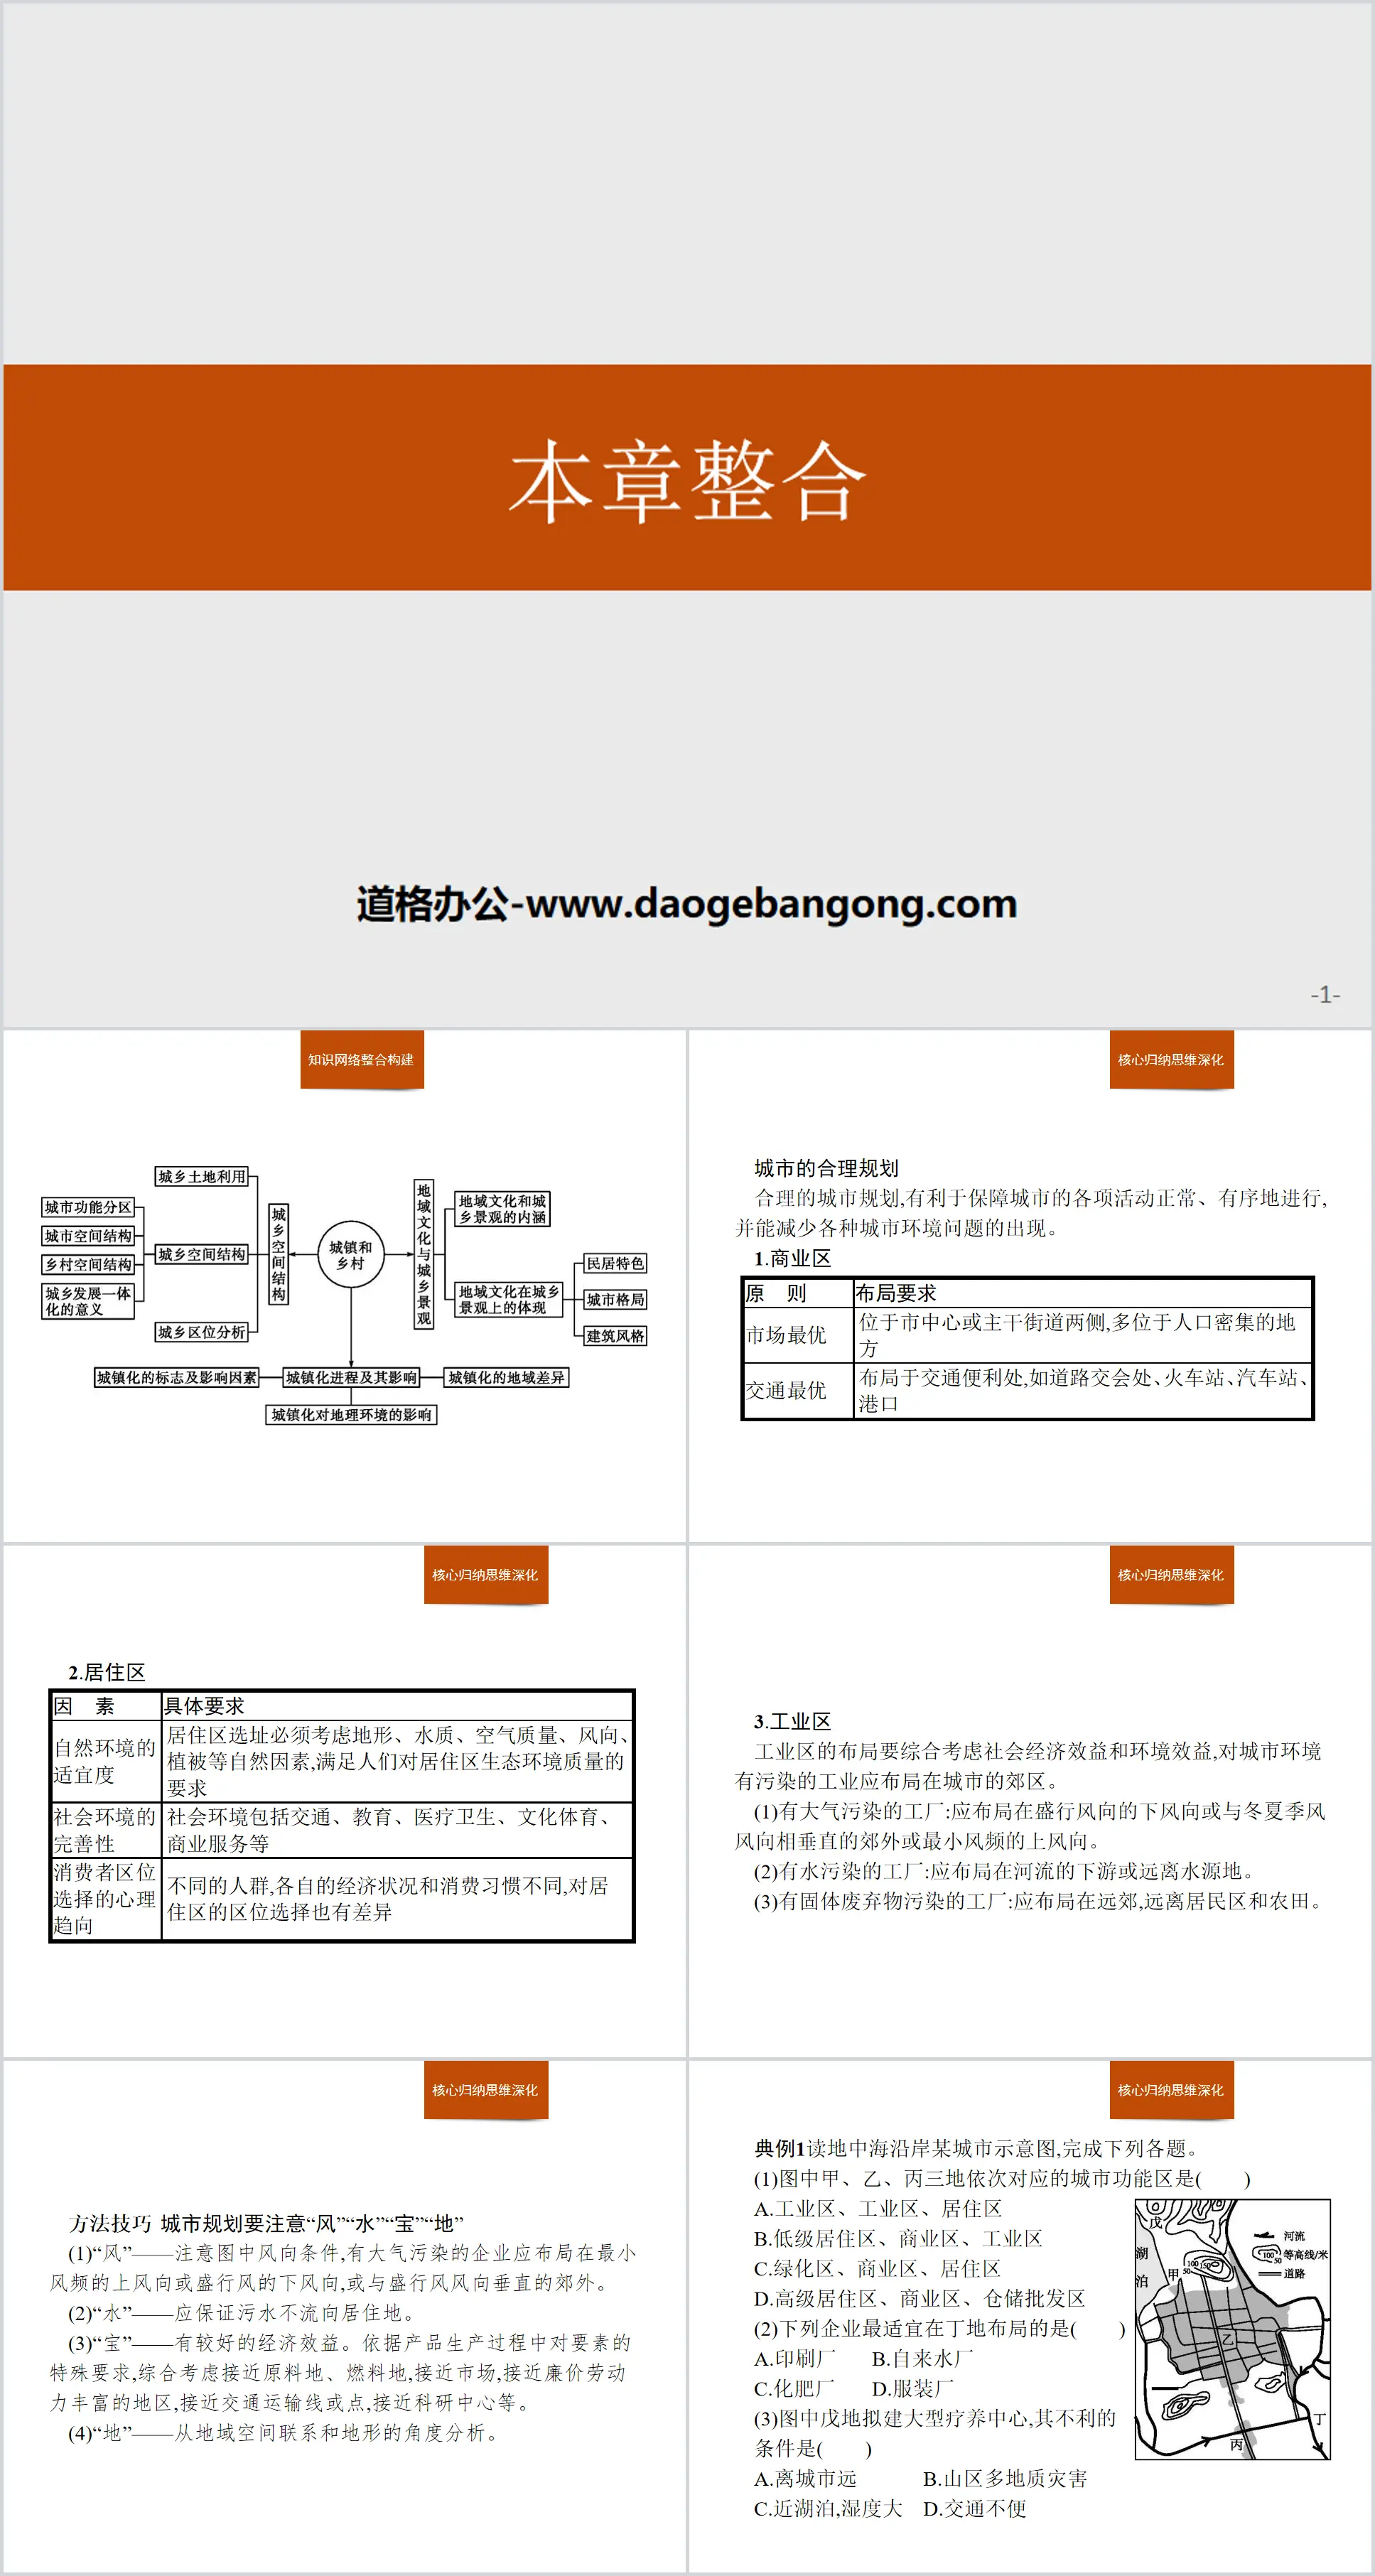Click the 地域文化和城乡景观的内涵 node
The height and width of the screenshot is (2576, 1375).
click(x=503, y=1209)
